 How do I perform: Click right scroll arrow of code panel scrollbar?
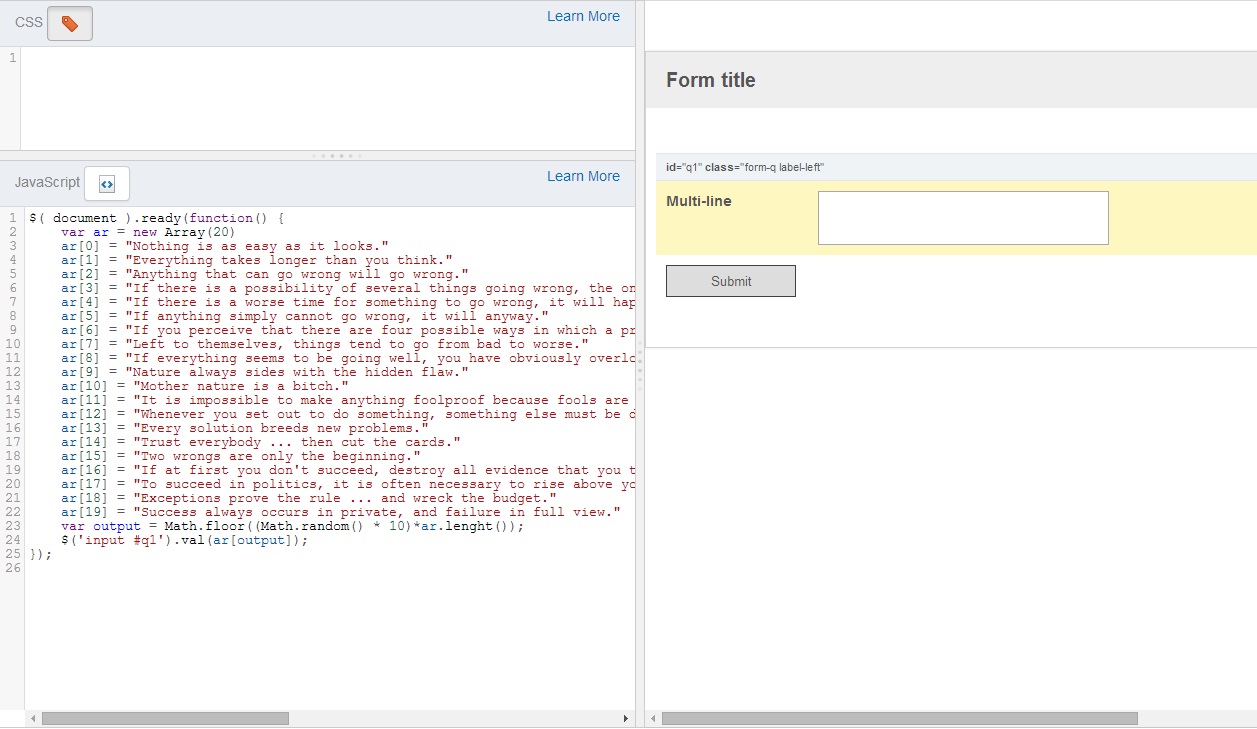(x=626, y=718)
